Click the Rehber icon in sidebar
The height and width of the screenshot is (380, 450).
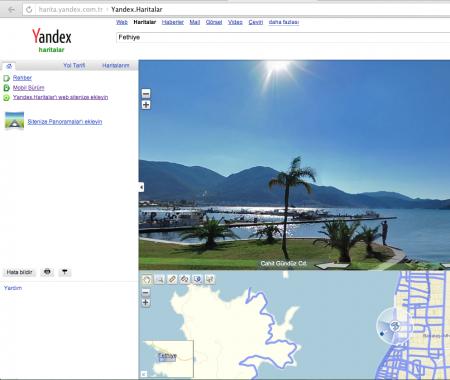[x=6, y=78]
